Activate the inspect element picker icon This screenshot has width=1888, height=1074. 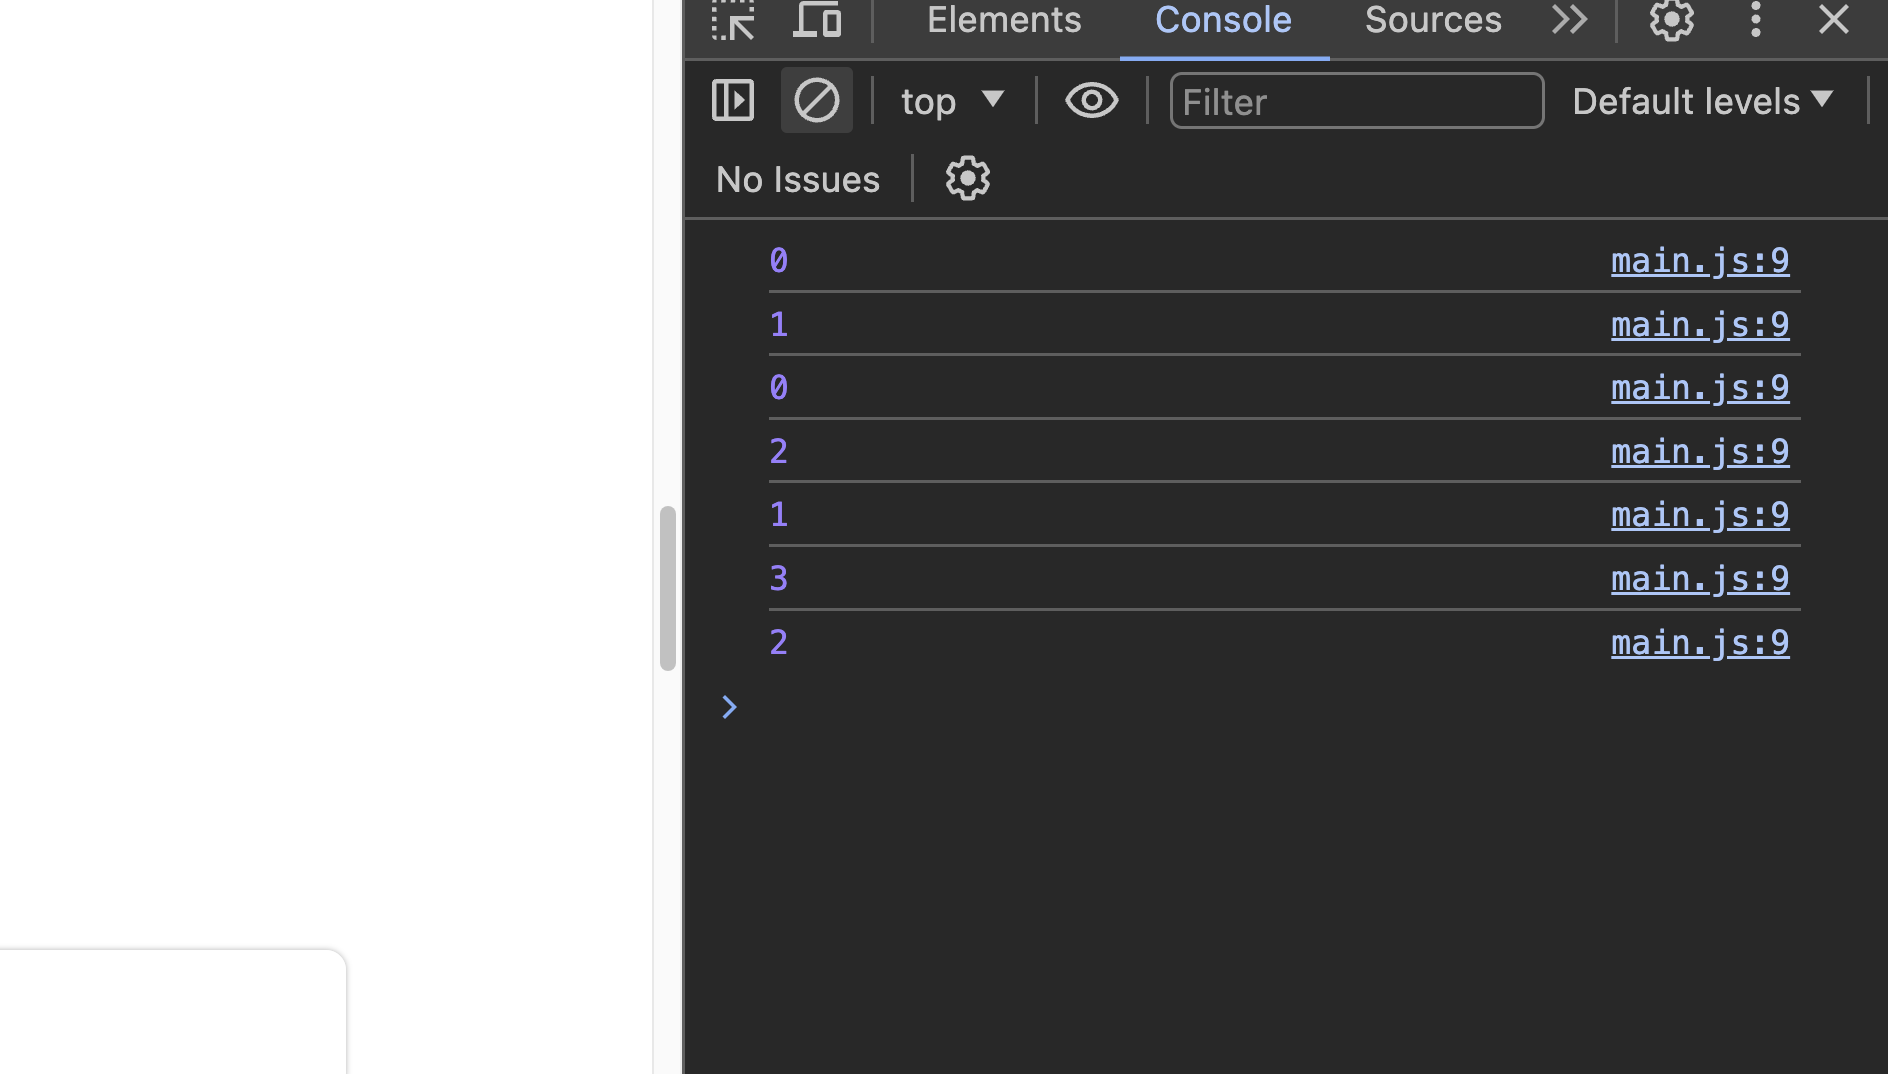tap(733, 20)
